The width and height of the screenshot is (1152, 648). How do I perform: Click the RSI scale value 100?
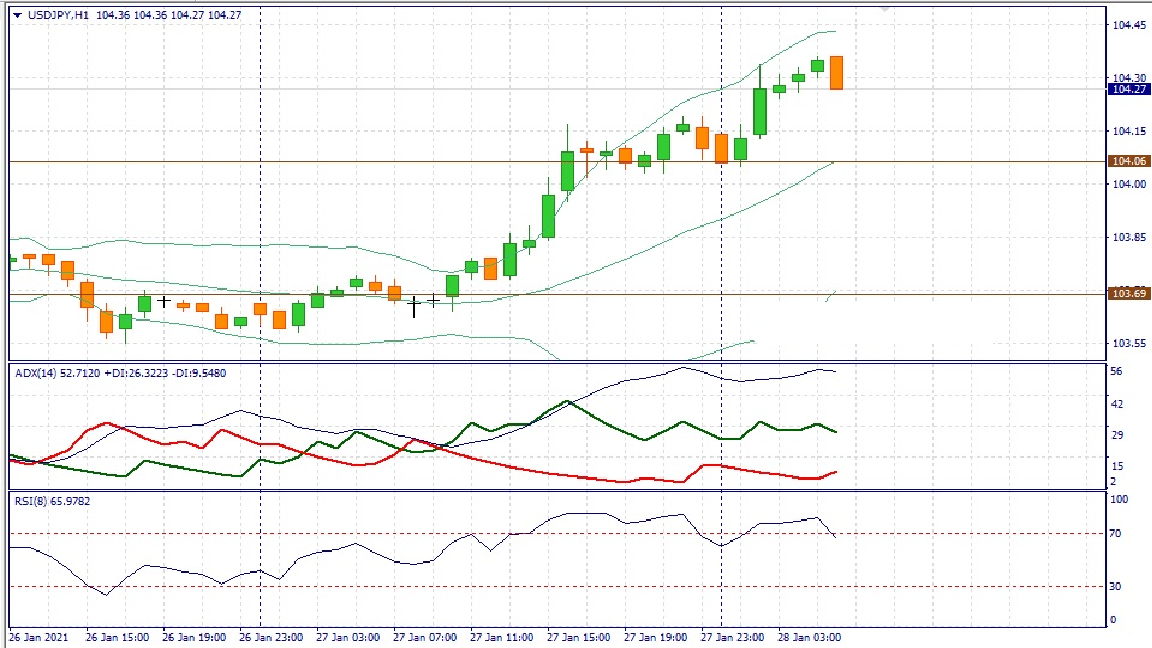[1120, 499]
